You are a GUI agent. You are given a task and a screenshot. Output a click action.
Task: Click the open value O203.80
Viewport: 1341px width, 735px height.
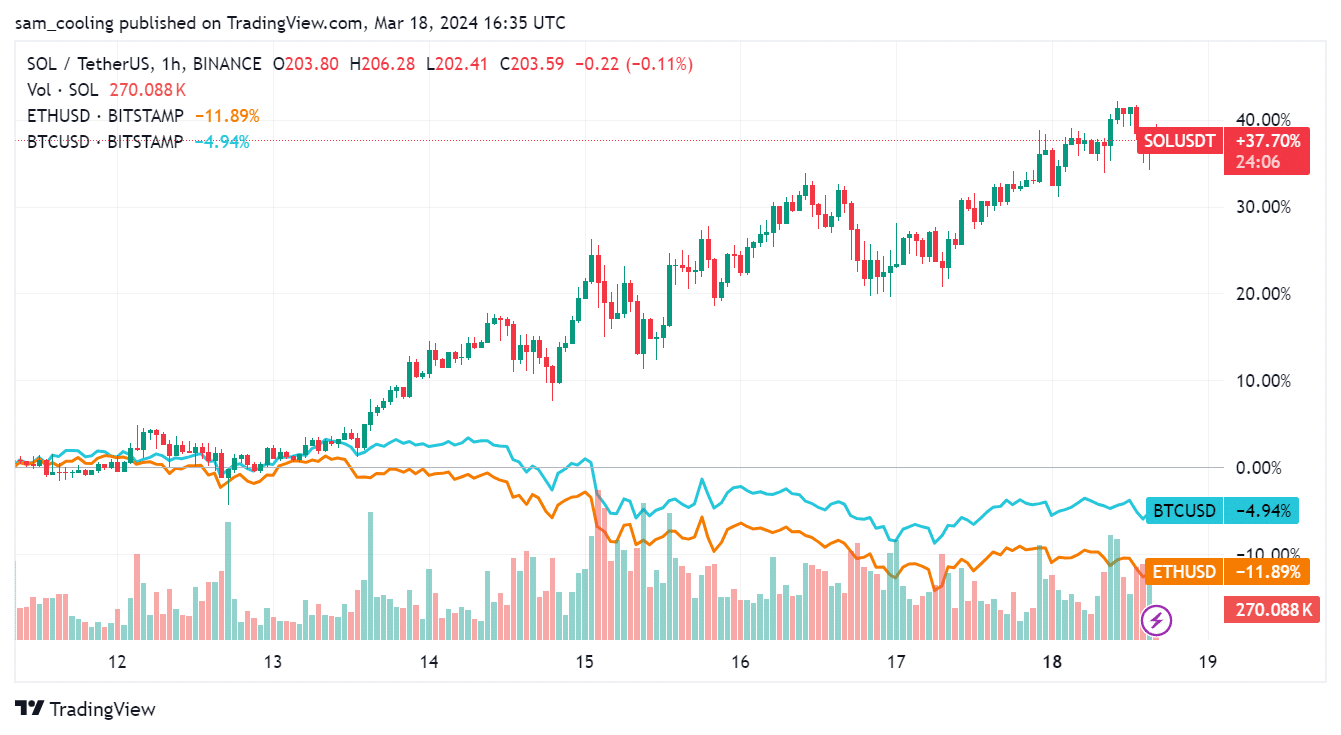click(305, 64)
